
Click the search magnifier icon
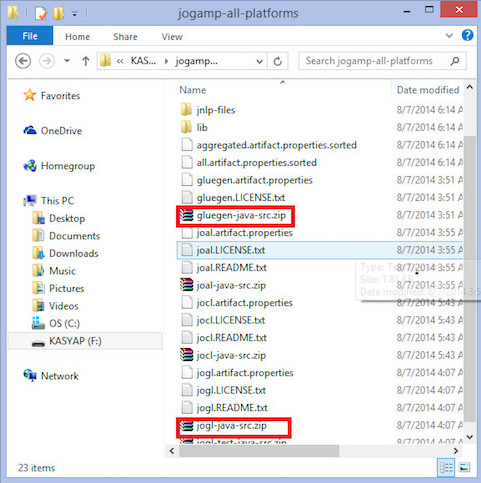pyautogui.click(x=455, y=61)
